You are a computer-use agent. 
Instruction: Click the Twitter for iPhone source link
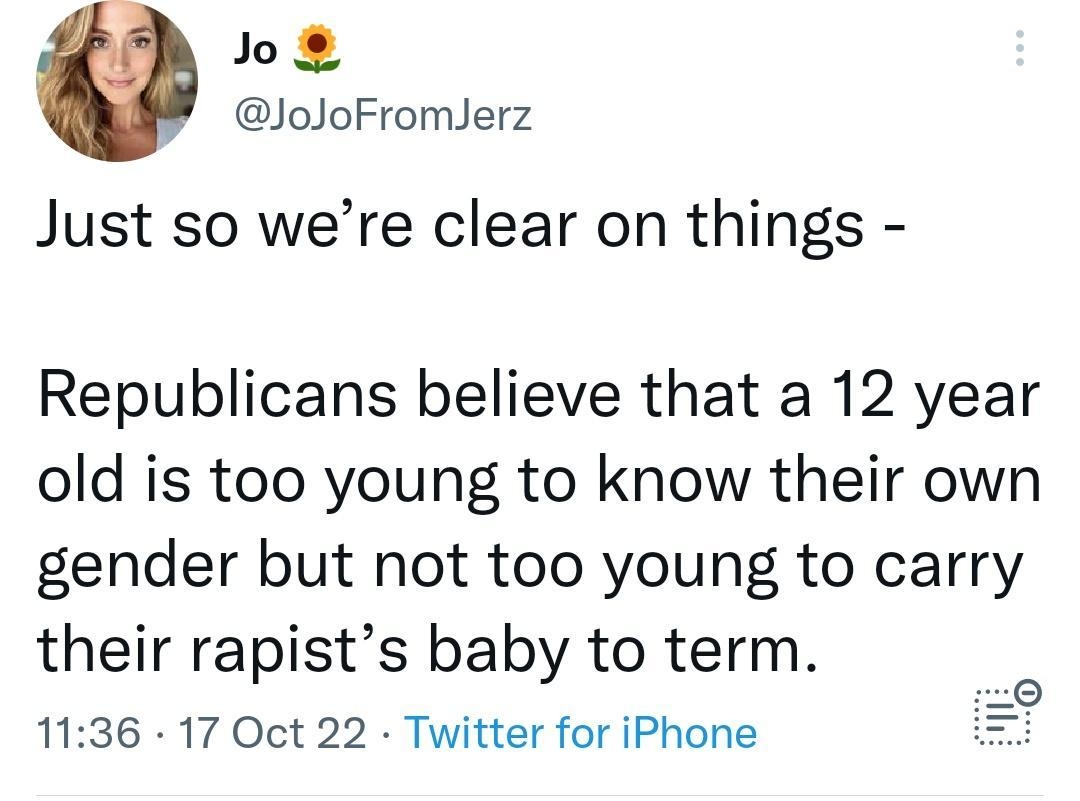580,733
